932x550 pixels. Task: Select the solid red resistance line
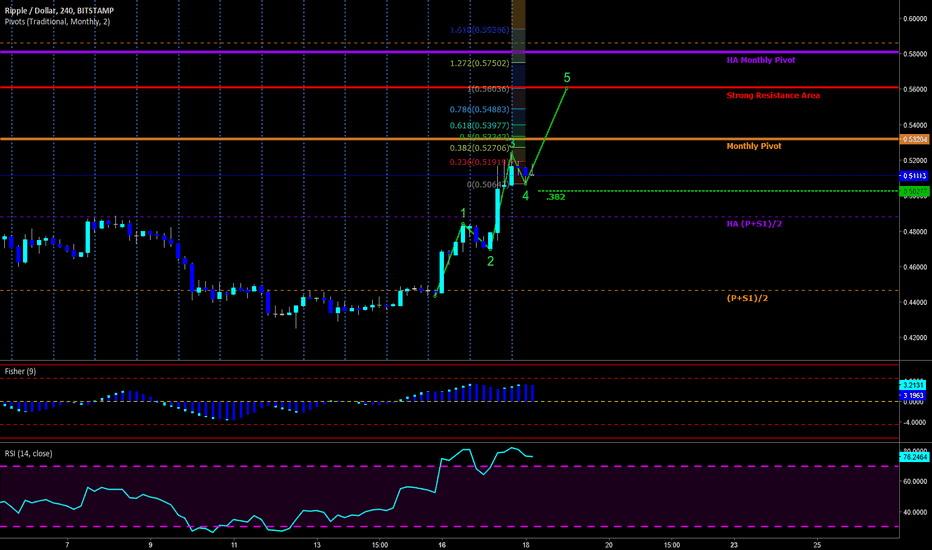(x=449, y=87)
